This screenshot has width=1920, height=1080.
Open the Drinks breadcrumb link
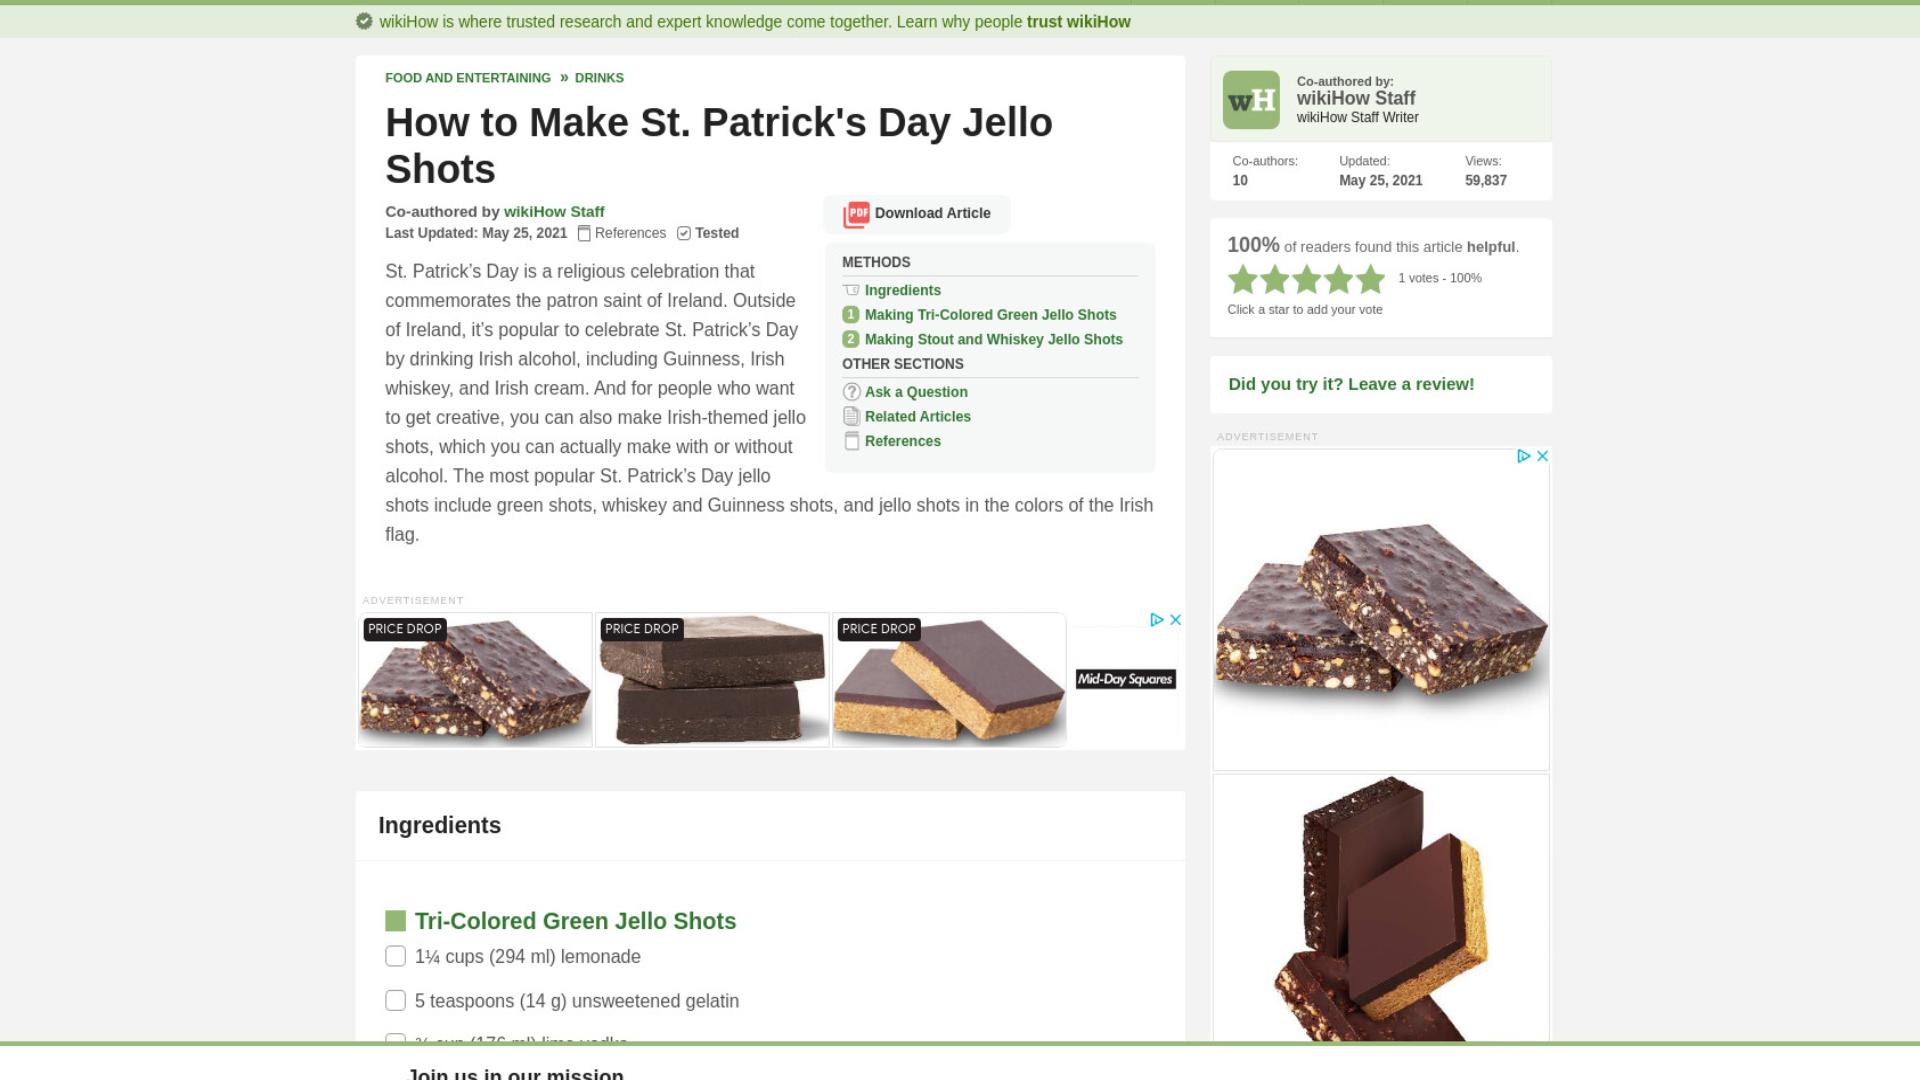(x=599, y=78)
